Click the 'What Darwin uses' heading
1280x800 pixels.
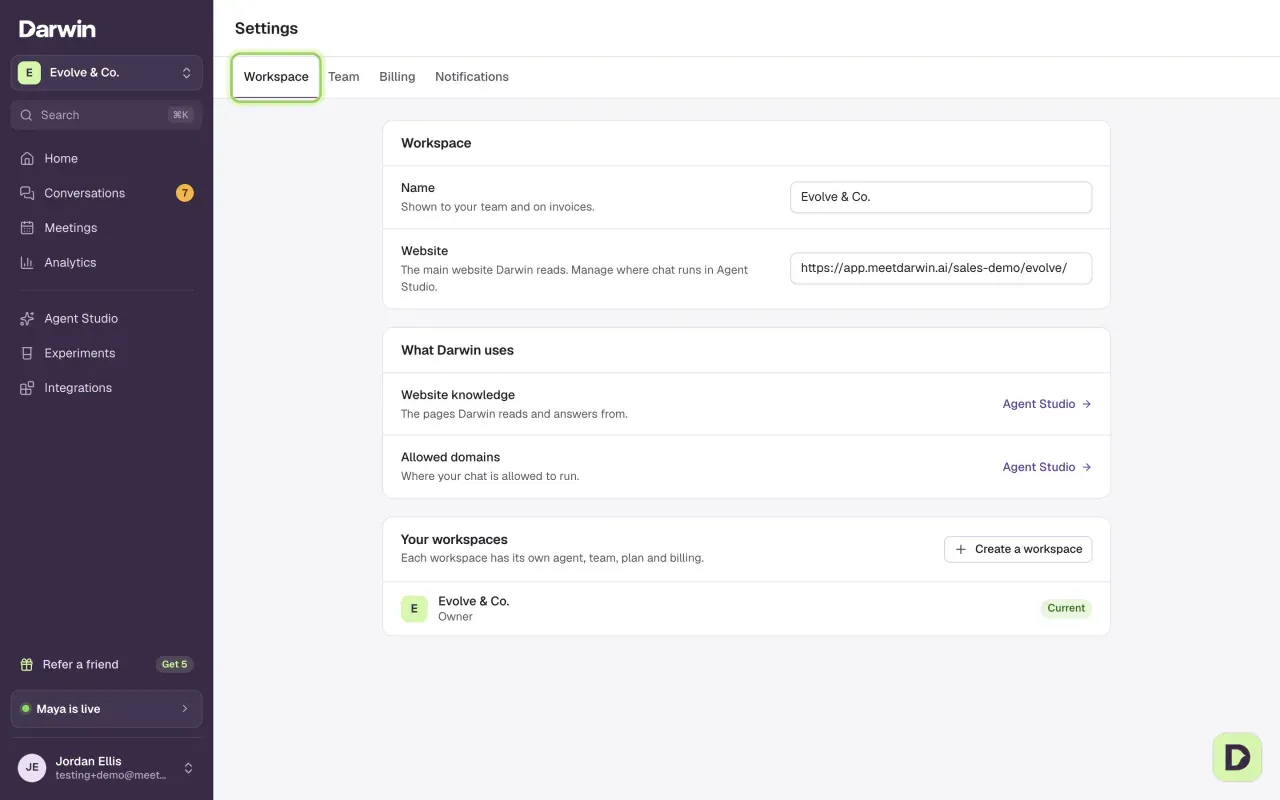pos(457,350)
